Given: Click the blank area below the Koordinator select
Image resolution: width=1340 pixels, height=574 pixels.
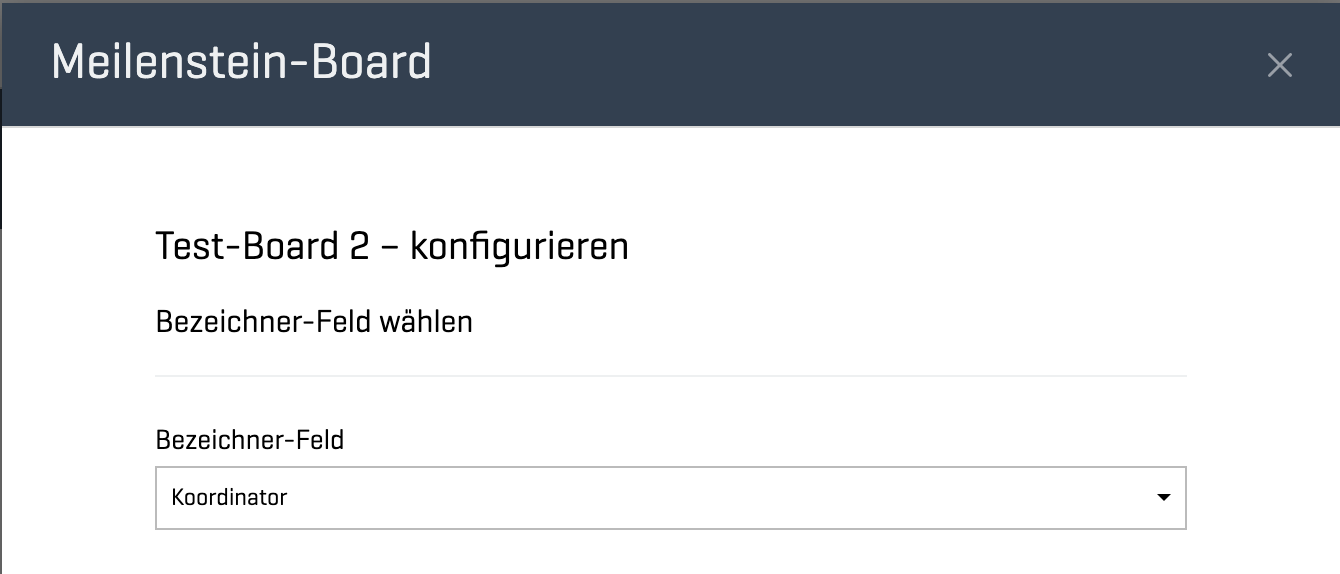Looking at the screenshot, I should coord(670,552).
